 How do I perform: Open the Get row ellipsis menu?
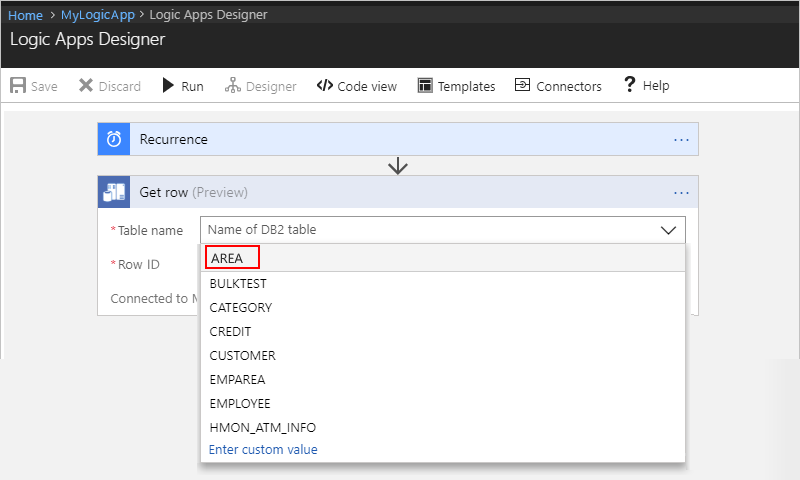(681, 193)
